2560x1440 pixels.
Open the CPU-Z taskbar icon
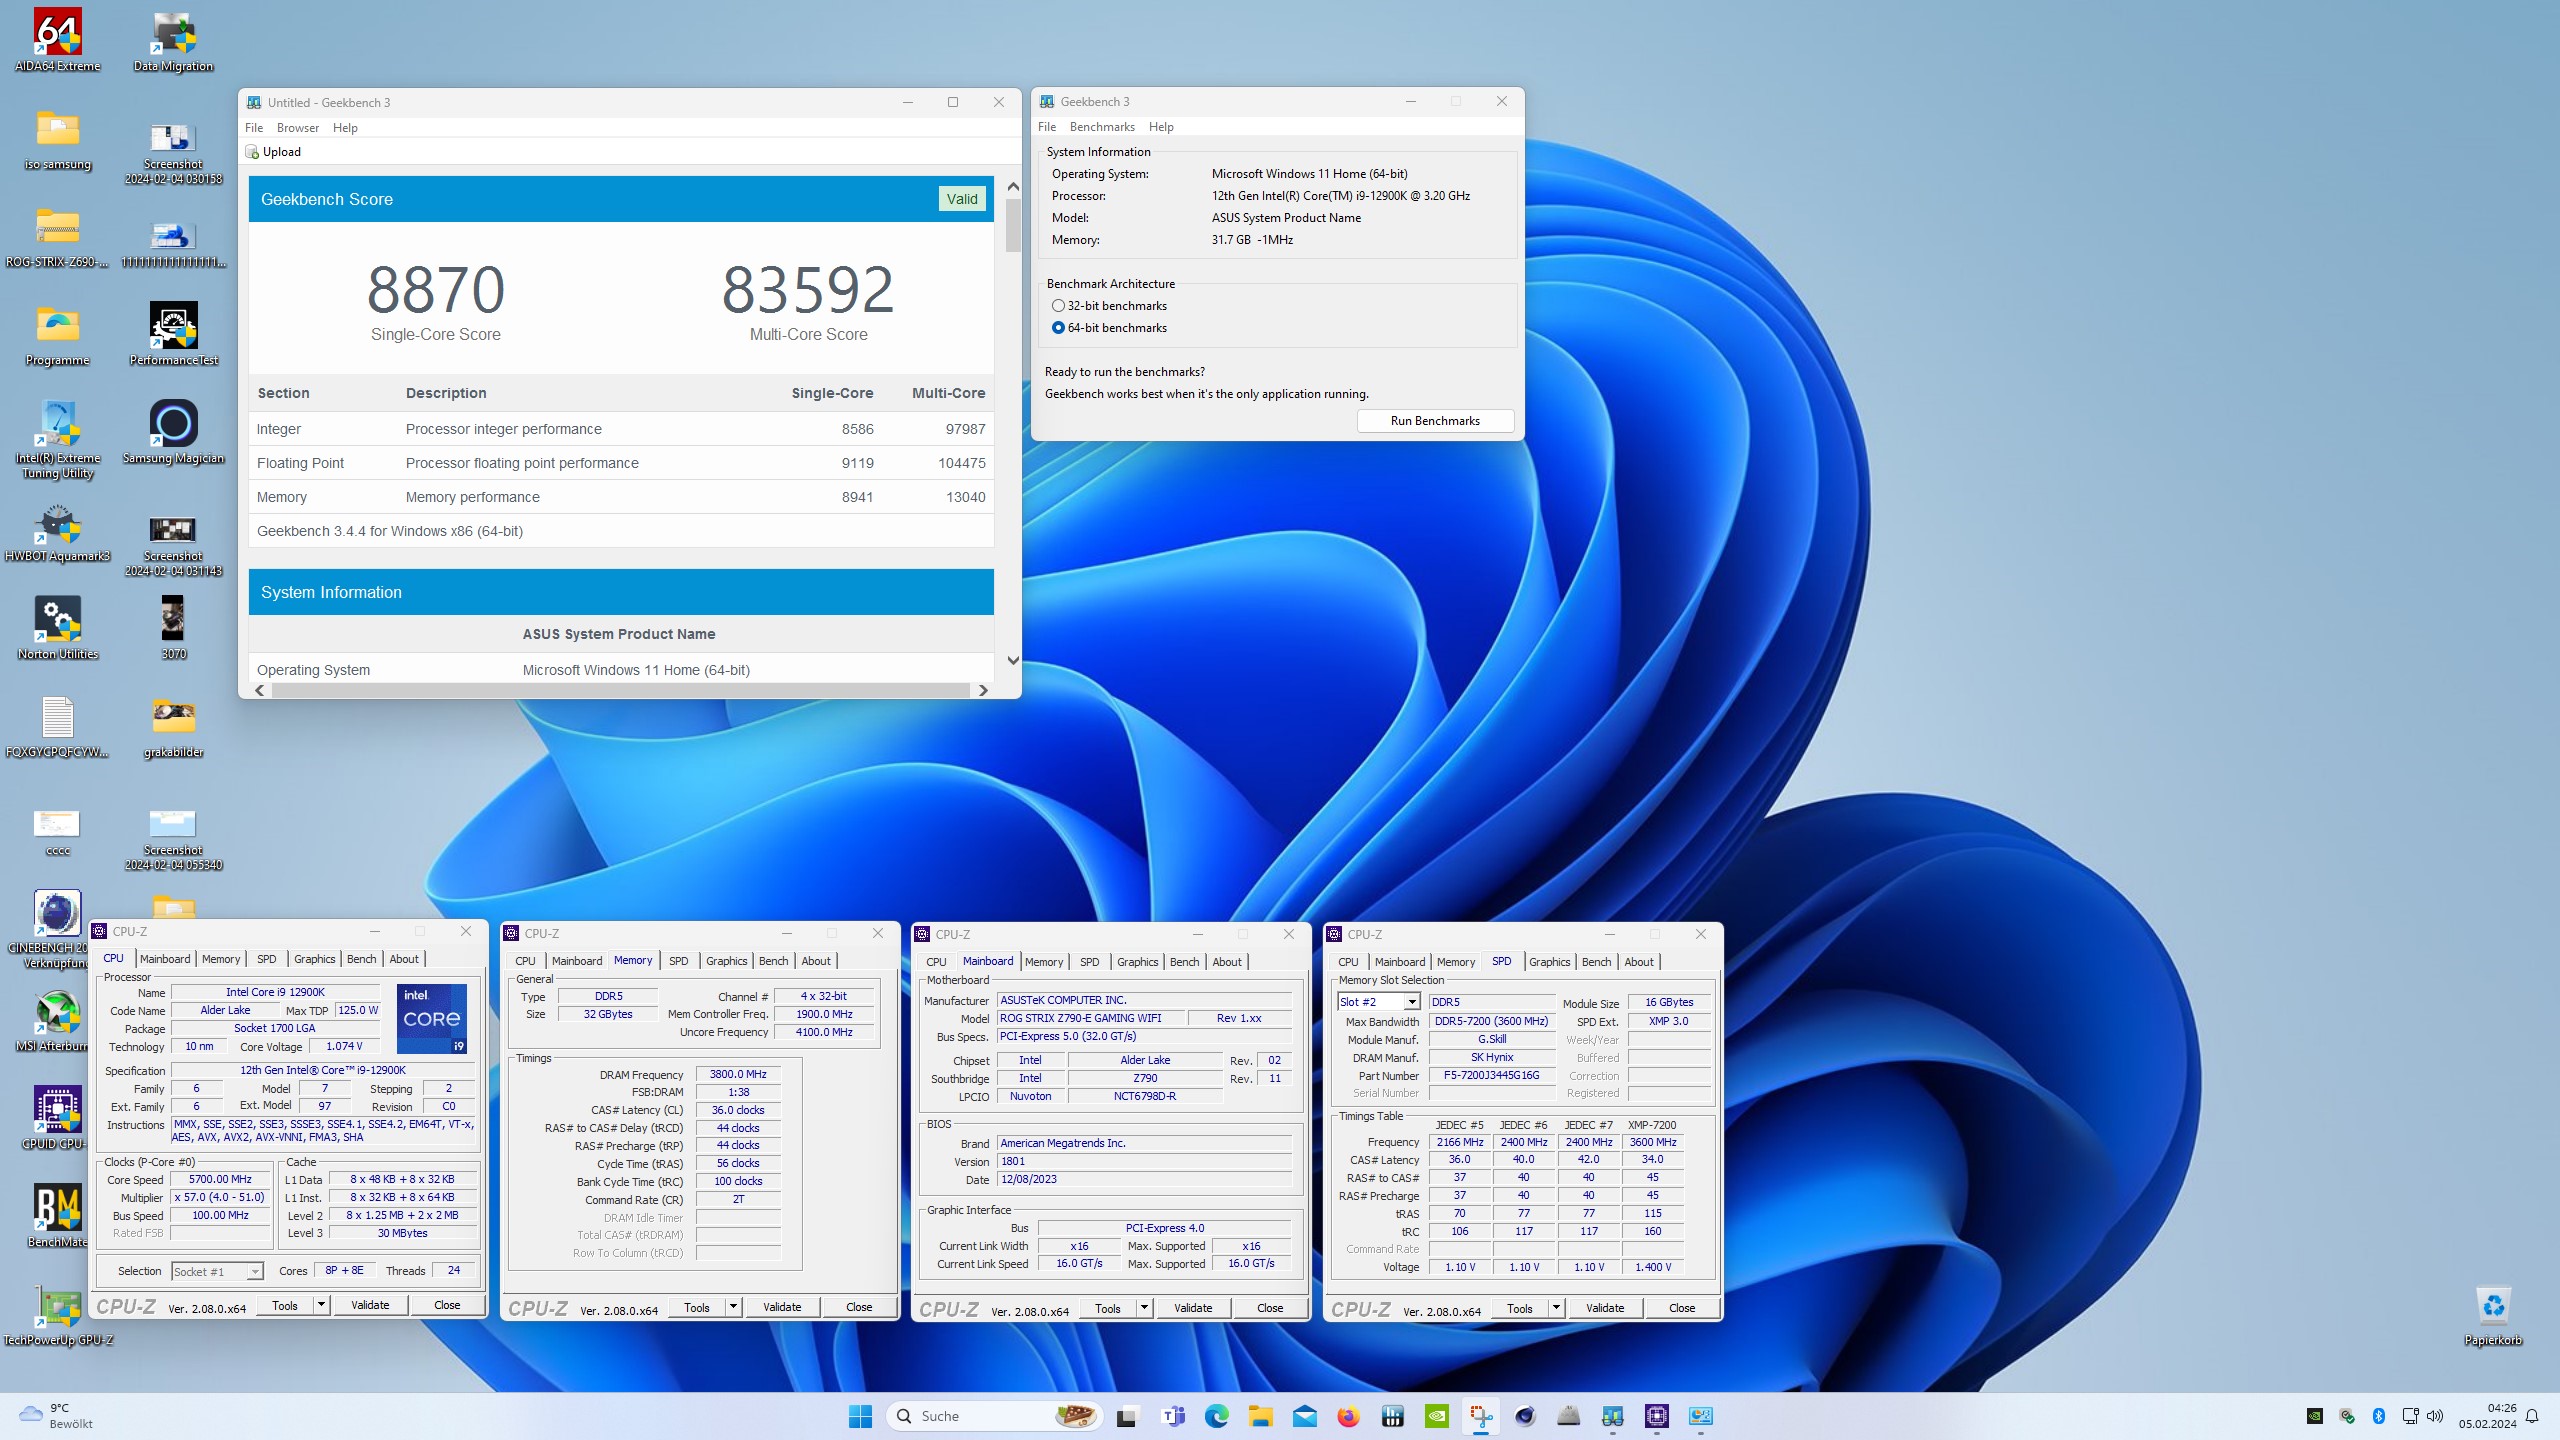point(1657,1416)
